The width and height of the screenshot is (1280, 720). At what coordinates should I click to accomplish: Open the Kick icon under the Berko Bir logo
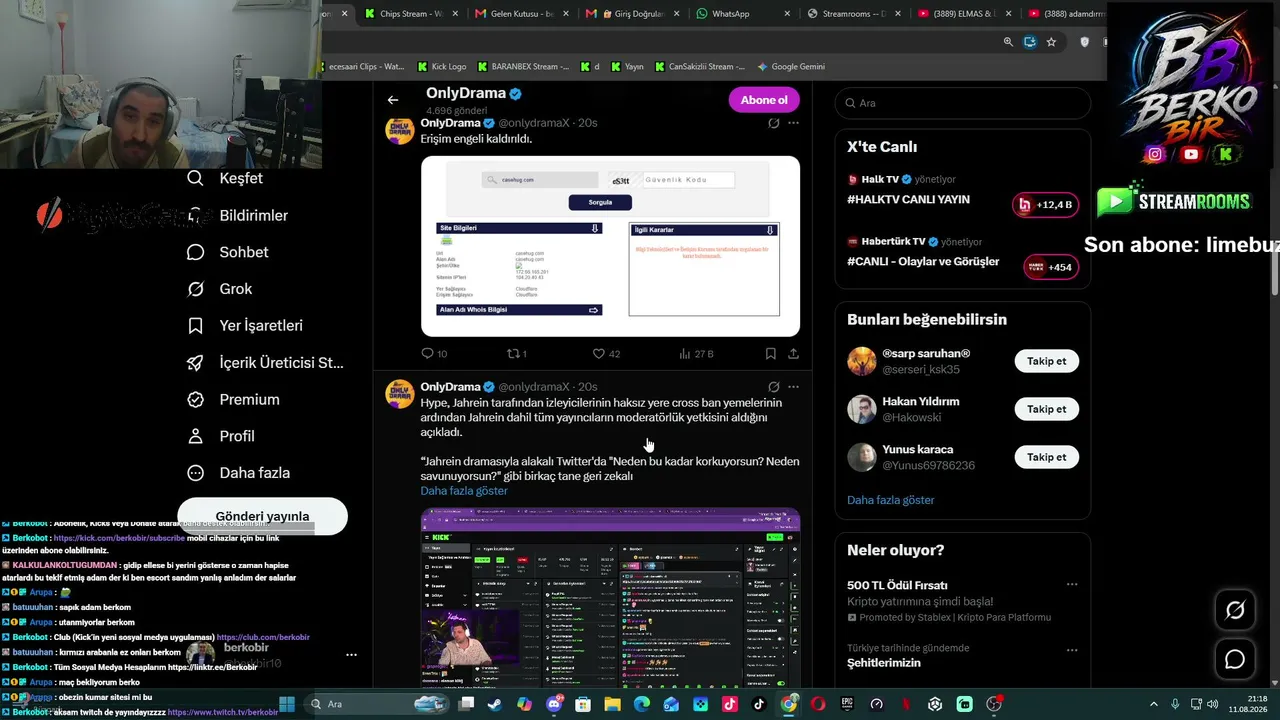click(1226, 154)
